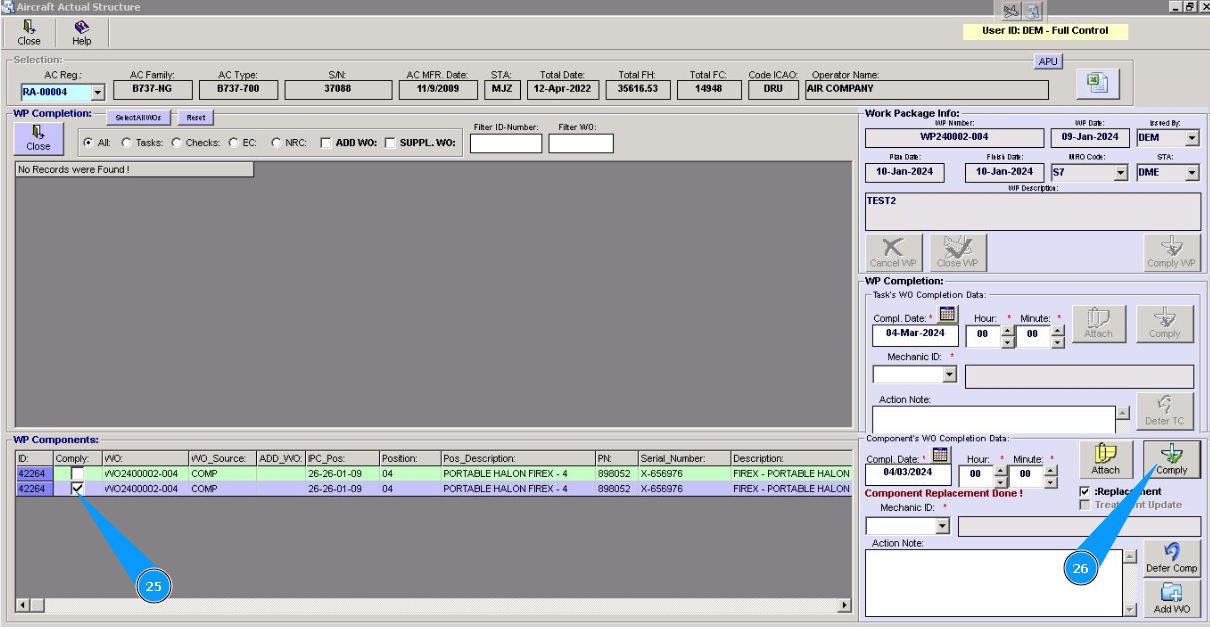The image size is (1210, 629).
Task: Toggle Comply checkbox in second component row
Action: pos(77,489)
